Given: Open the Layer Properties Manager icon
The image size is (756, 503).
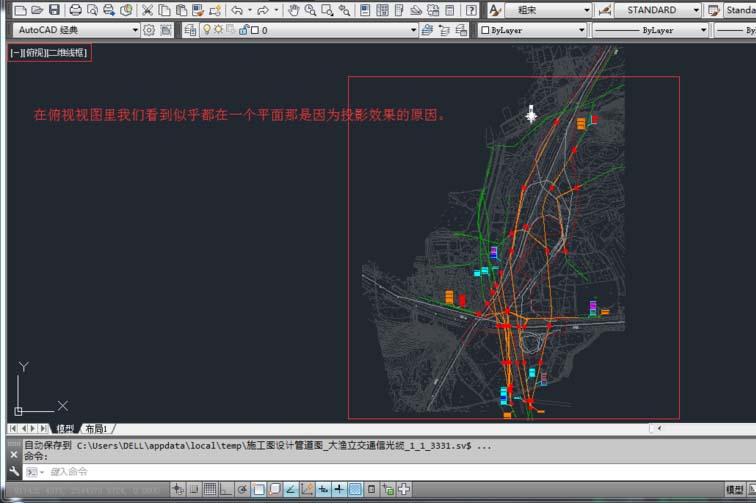Looking at the screenshot, I should tap(190, 30).
